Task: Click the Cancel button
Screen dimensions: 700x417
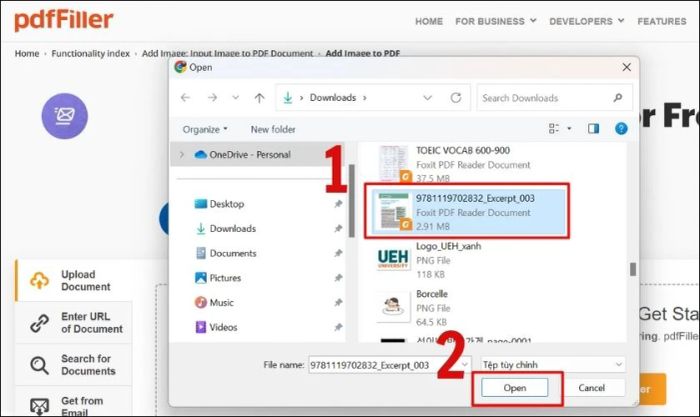Action: coord(592,388)
